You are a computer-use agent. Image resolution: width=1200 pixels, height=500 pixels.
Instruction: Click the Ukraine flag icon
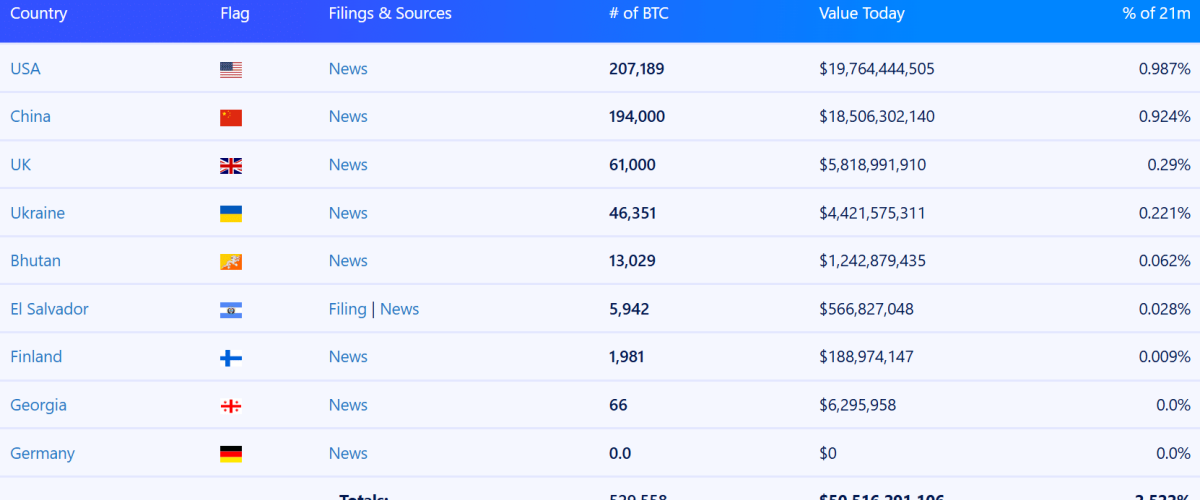231,214
